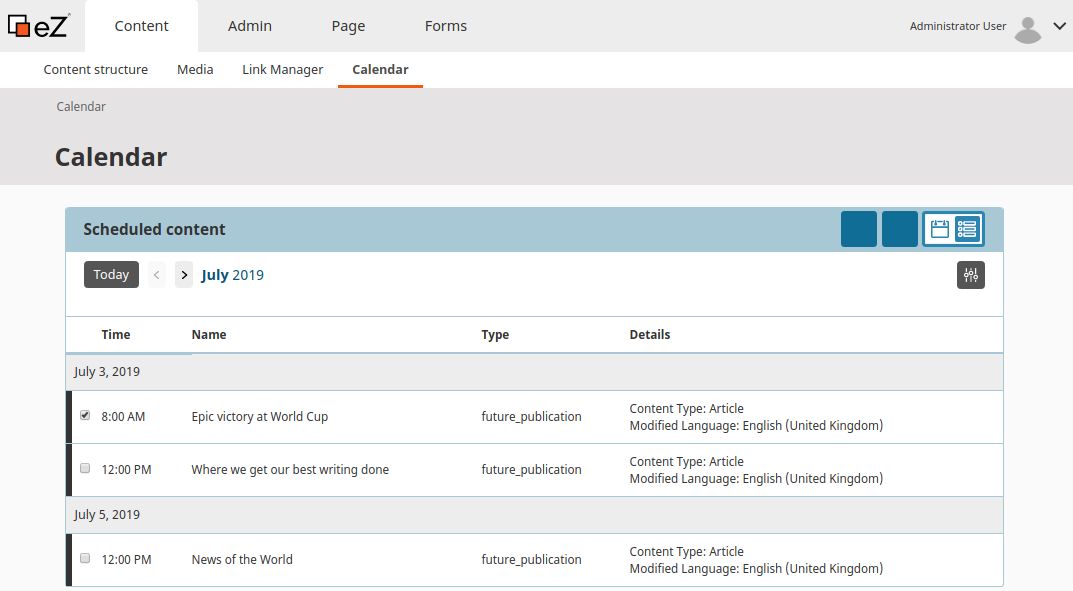Go to the next month arrow
Viewport: 1073px width, 591px height.
pyautogui.click(x=184, y=275)
